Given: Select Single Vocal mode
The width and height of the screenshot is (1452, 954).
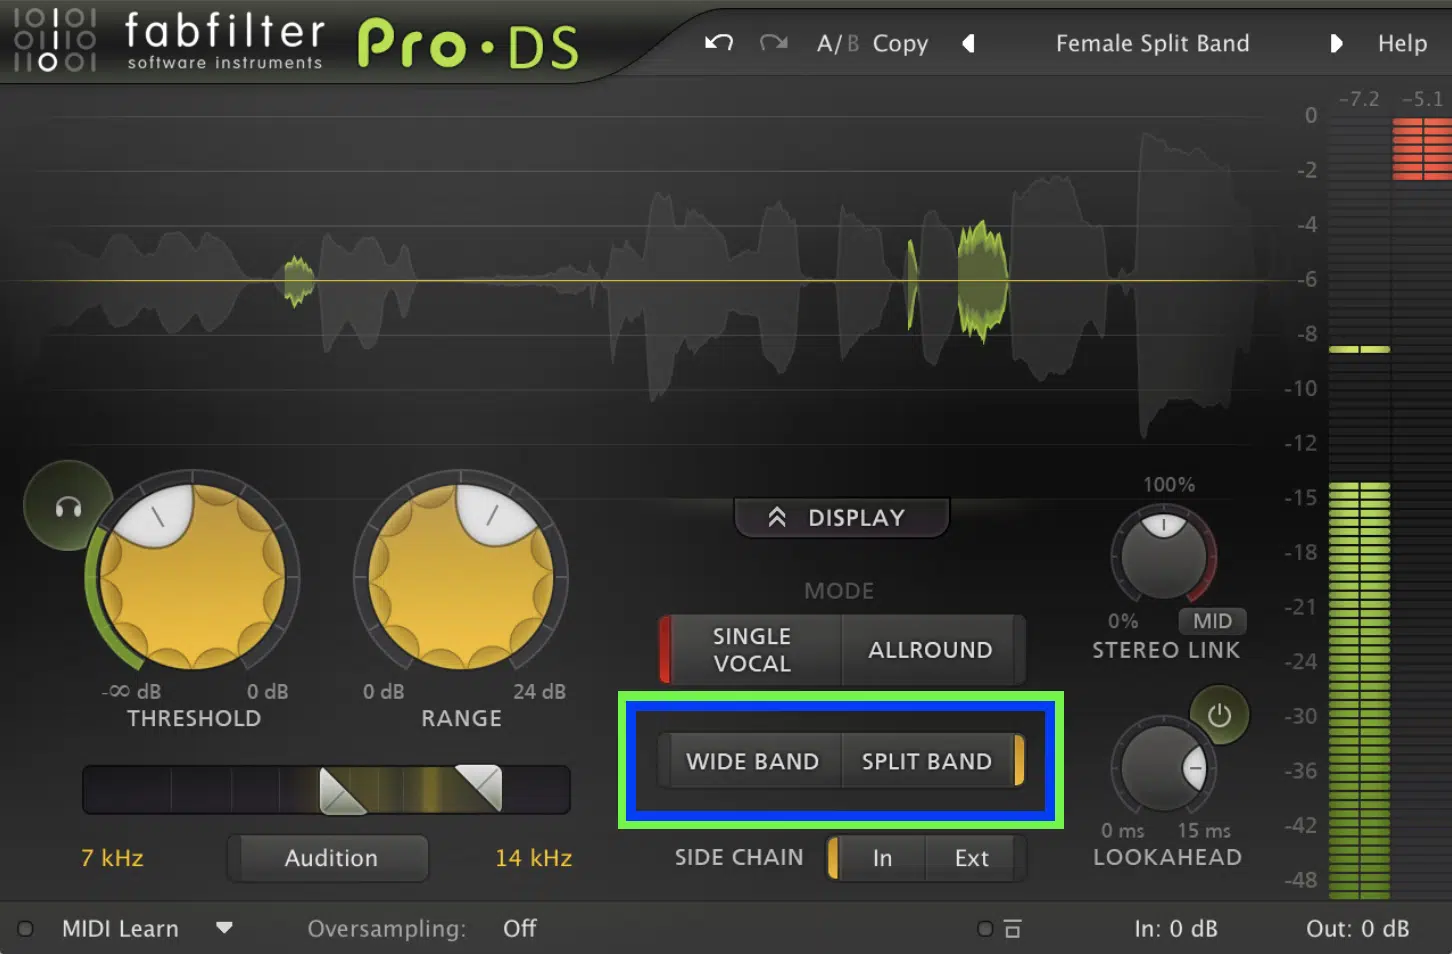Looking at the screenshot, I should 751,650.
